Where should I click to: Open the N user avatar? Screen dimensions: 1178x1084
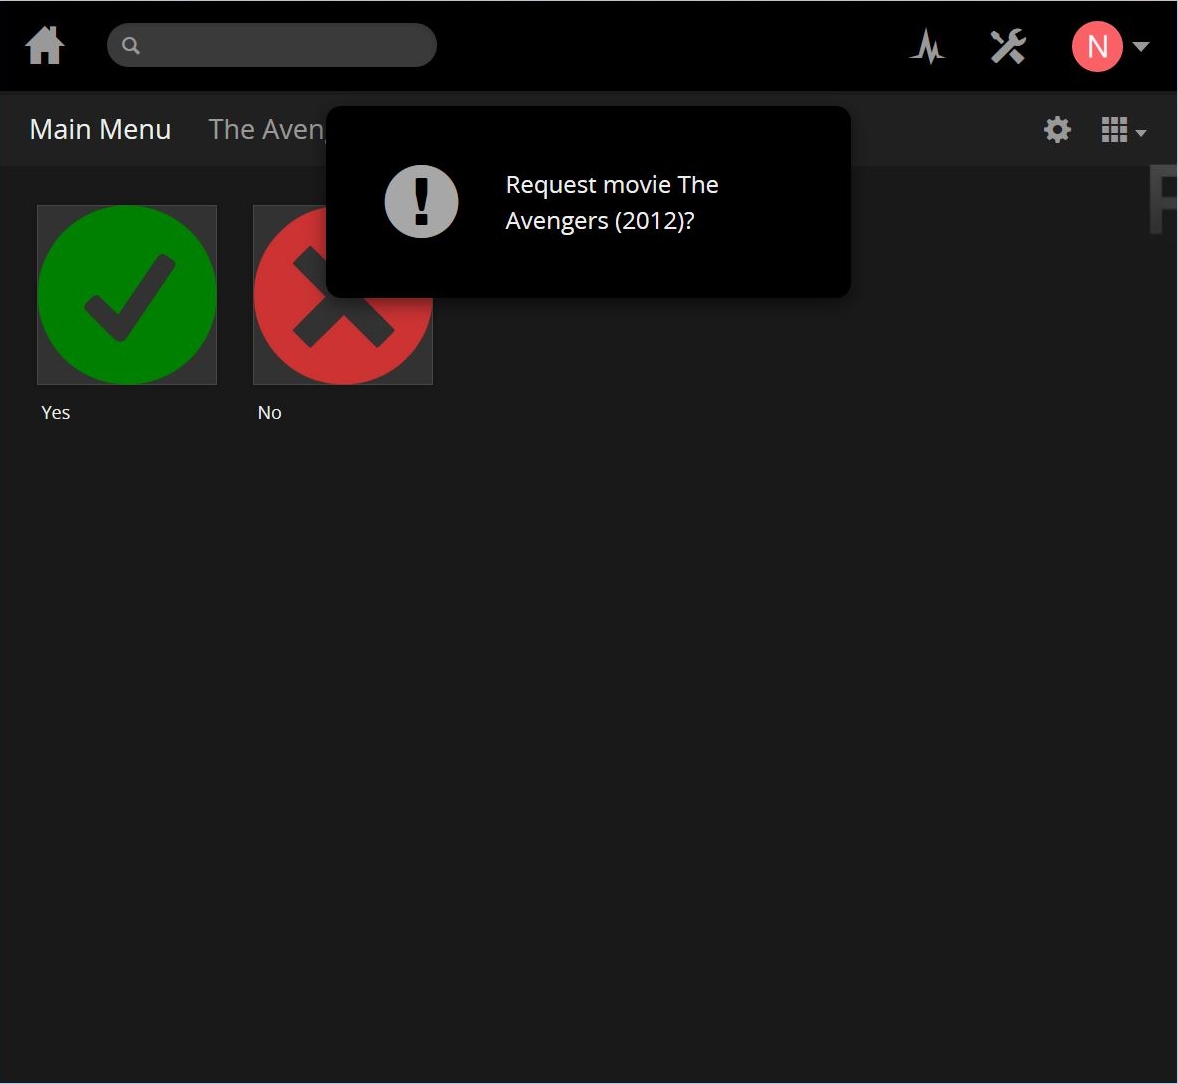point(1097,47)
